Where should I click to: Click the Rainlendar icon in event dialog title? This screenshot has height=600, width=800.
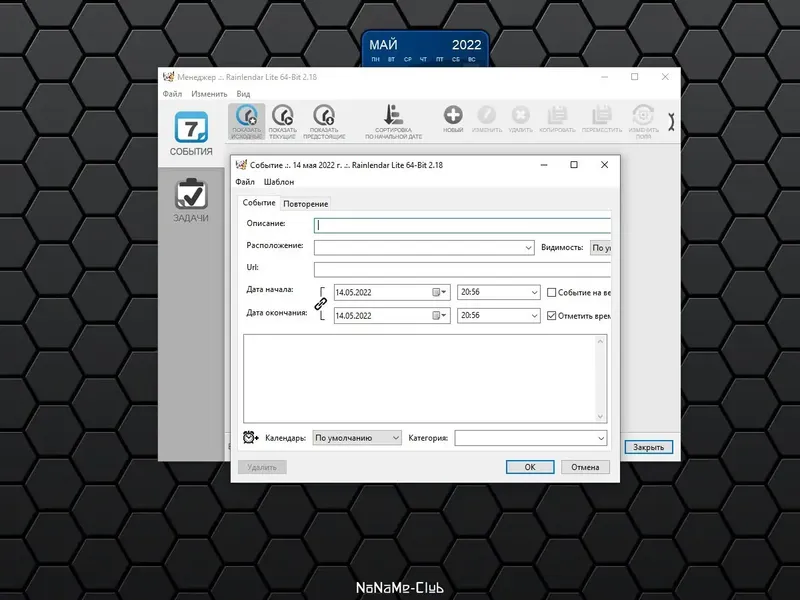(x=241, y=164)
